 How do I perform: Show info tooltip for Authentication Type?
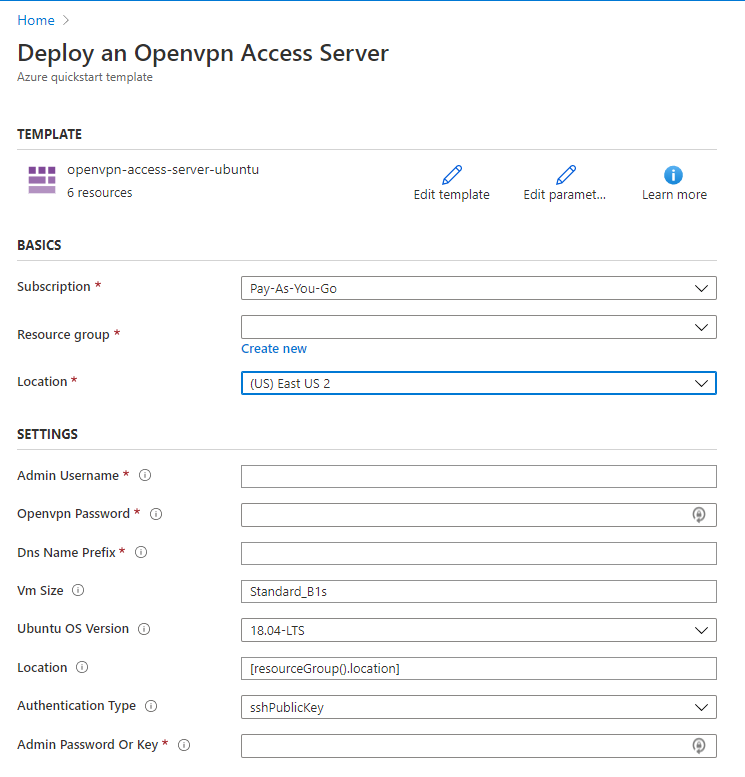pyautogui.click(x=151, y=706)
